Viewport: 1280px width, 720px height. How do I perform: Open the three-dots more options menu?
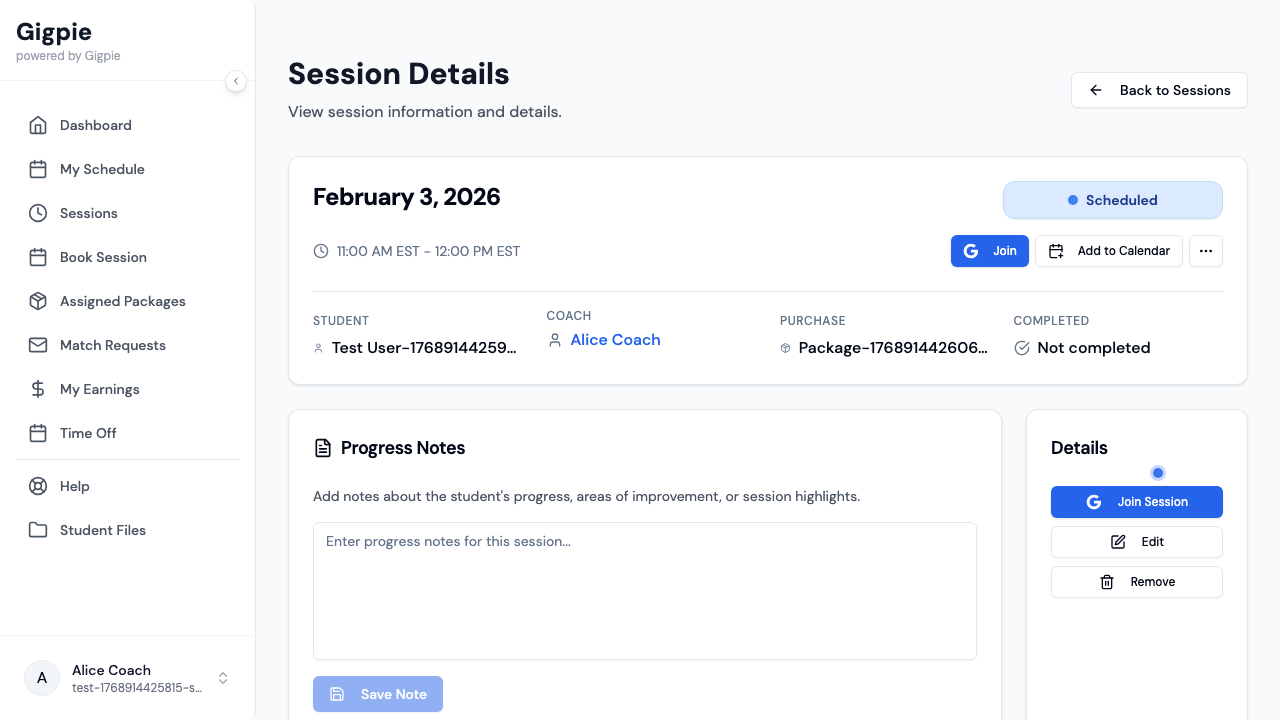[1206, 251]
